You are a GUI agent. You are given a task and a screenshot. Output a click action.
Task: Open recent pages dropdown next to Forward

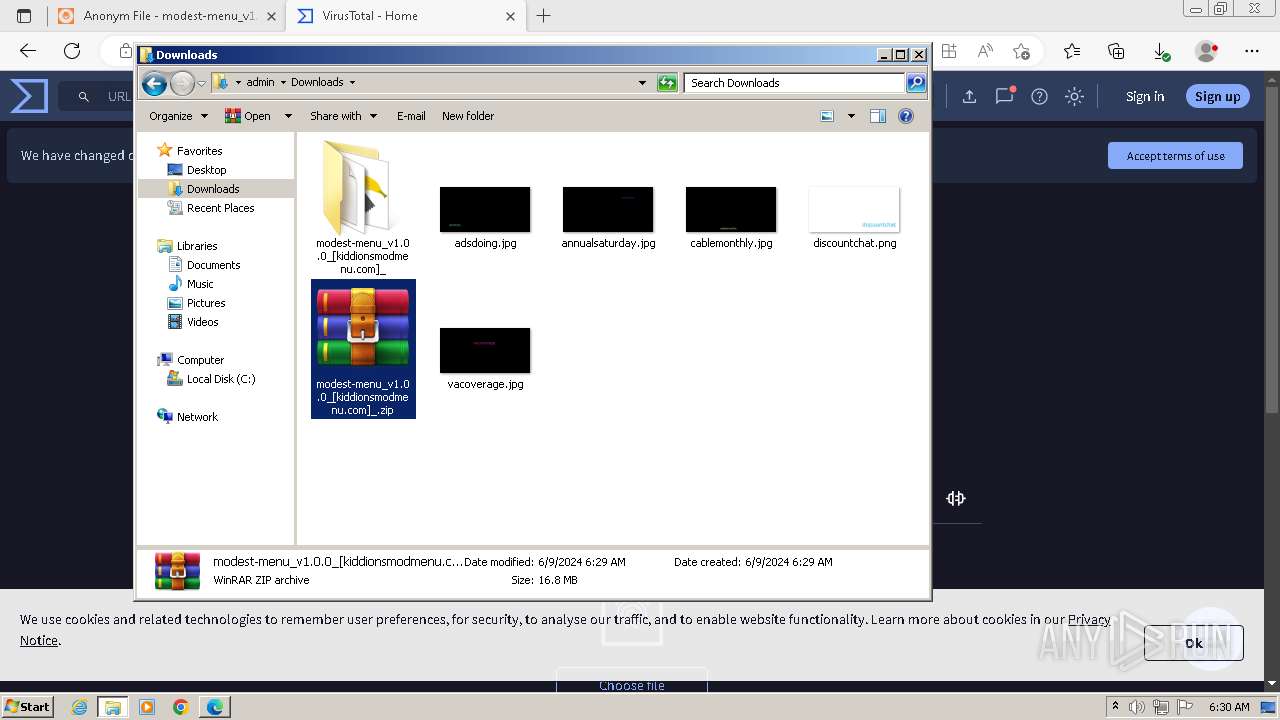click(x=202, y=83)
